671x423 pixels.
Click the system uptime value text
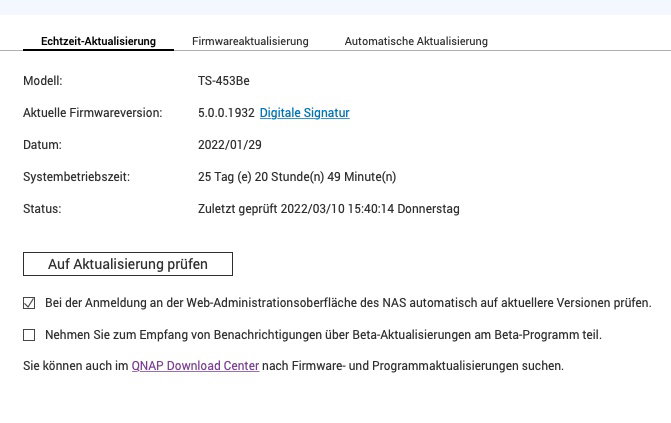pyautogui.click(x=297, y=177)
